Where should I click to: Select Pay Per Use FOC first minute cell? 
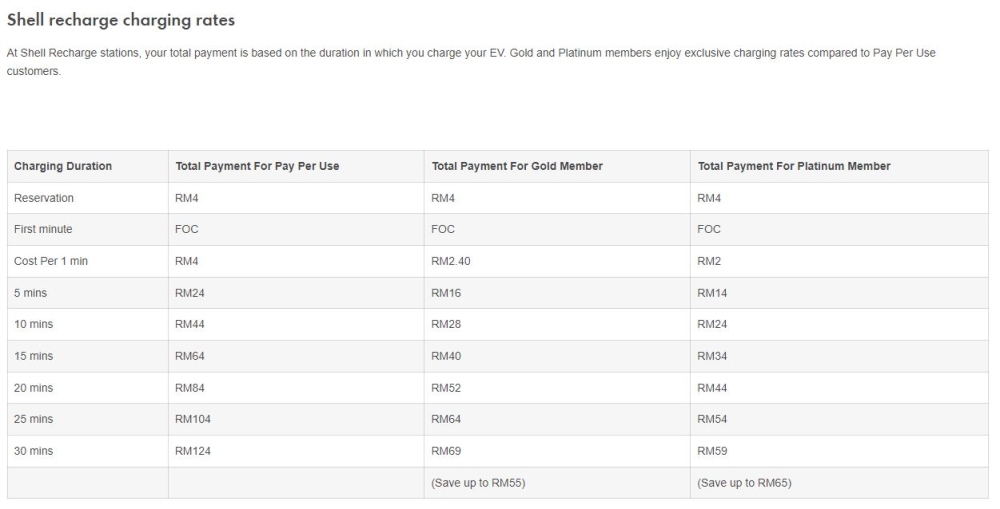[x=187, y=229]
